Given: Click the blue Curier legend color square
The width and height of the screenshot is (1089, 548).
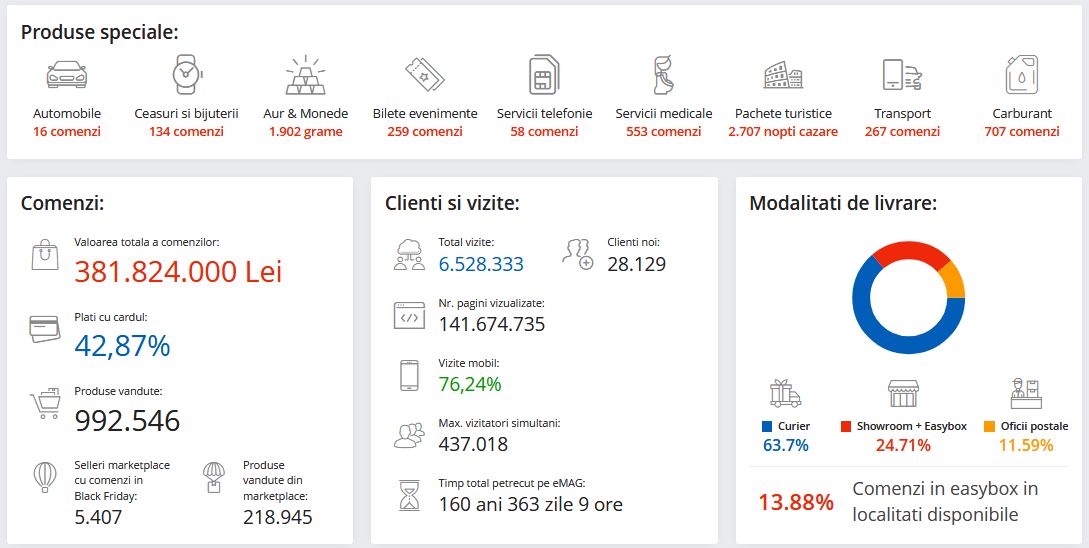Looking at the screenshot, I should [767, 426].
